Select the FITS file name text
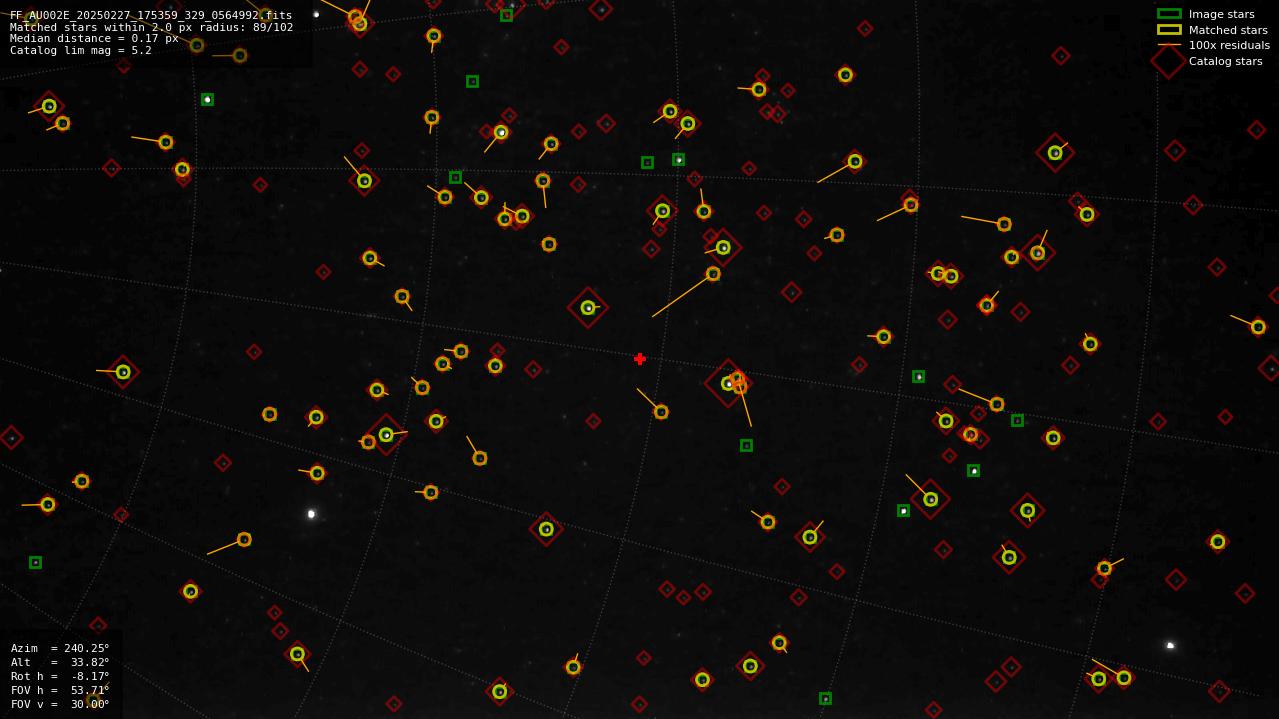The width and height of the screenshot is (1279, 719). [x=151, y=15]
